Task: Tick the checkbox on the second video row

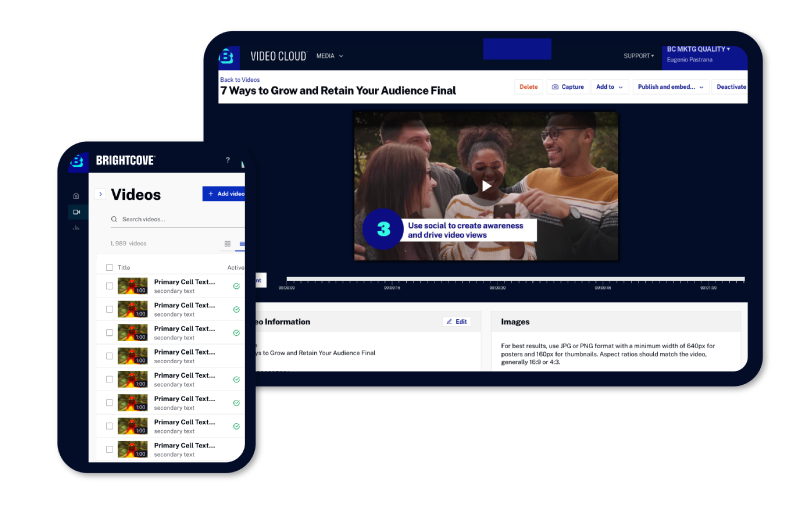Action: coord(109,310)
